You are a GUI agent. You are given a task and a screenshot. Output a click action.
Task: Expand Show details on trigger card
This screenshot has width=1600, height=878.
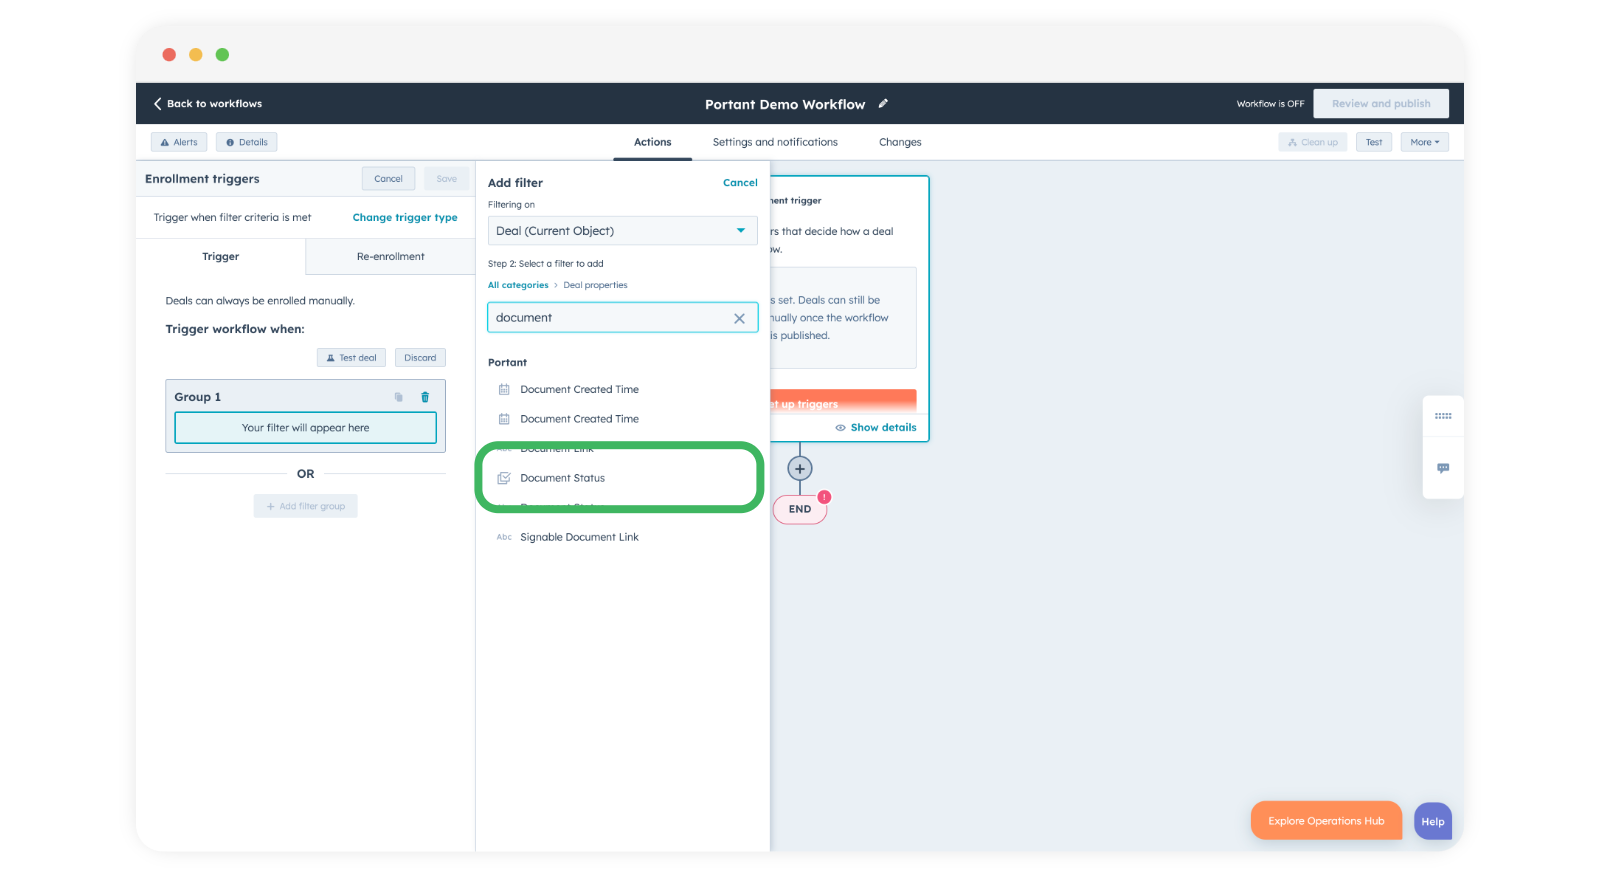tap(876, 427)
